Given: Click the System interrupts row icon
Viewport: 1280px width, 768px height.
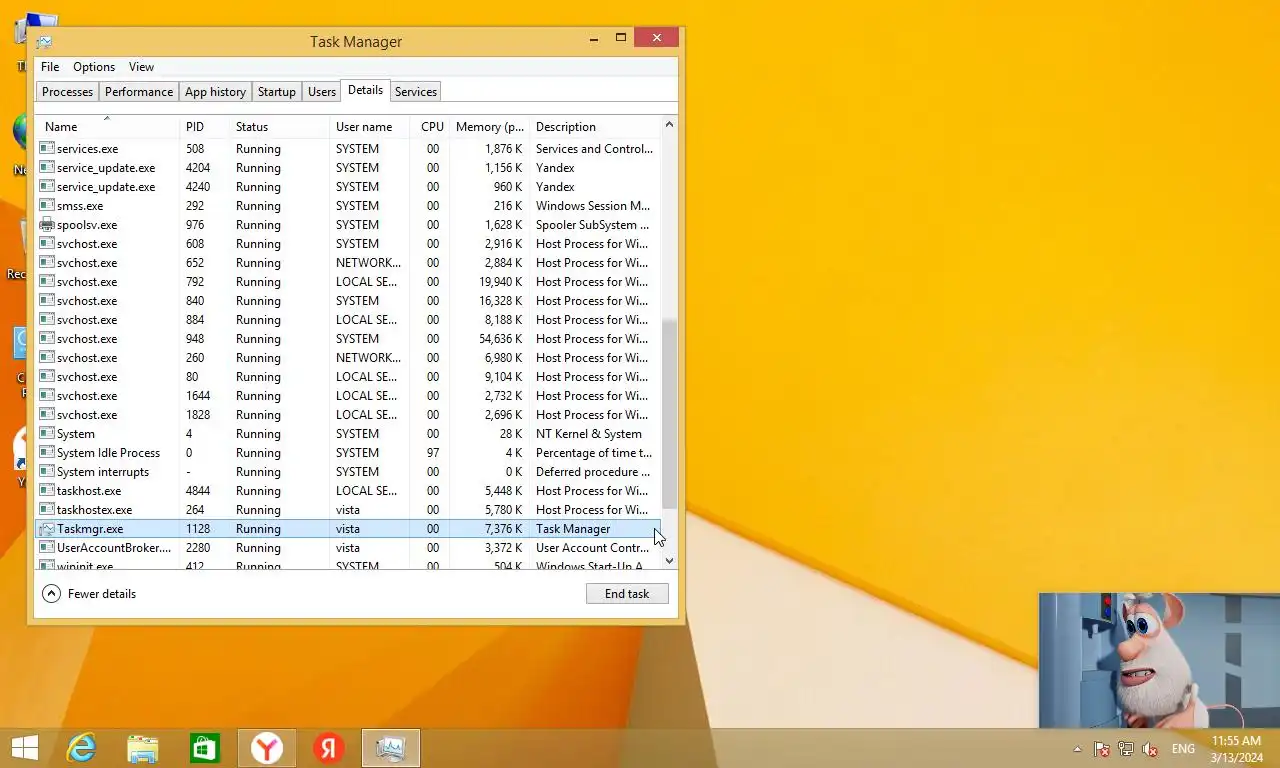Looking at the screenshot, I should 46,472.
